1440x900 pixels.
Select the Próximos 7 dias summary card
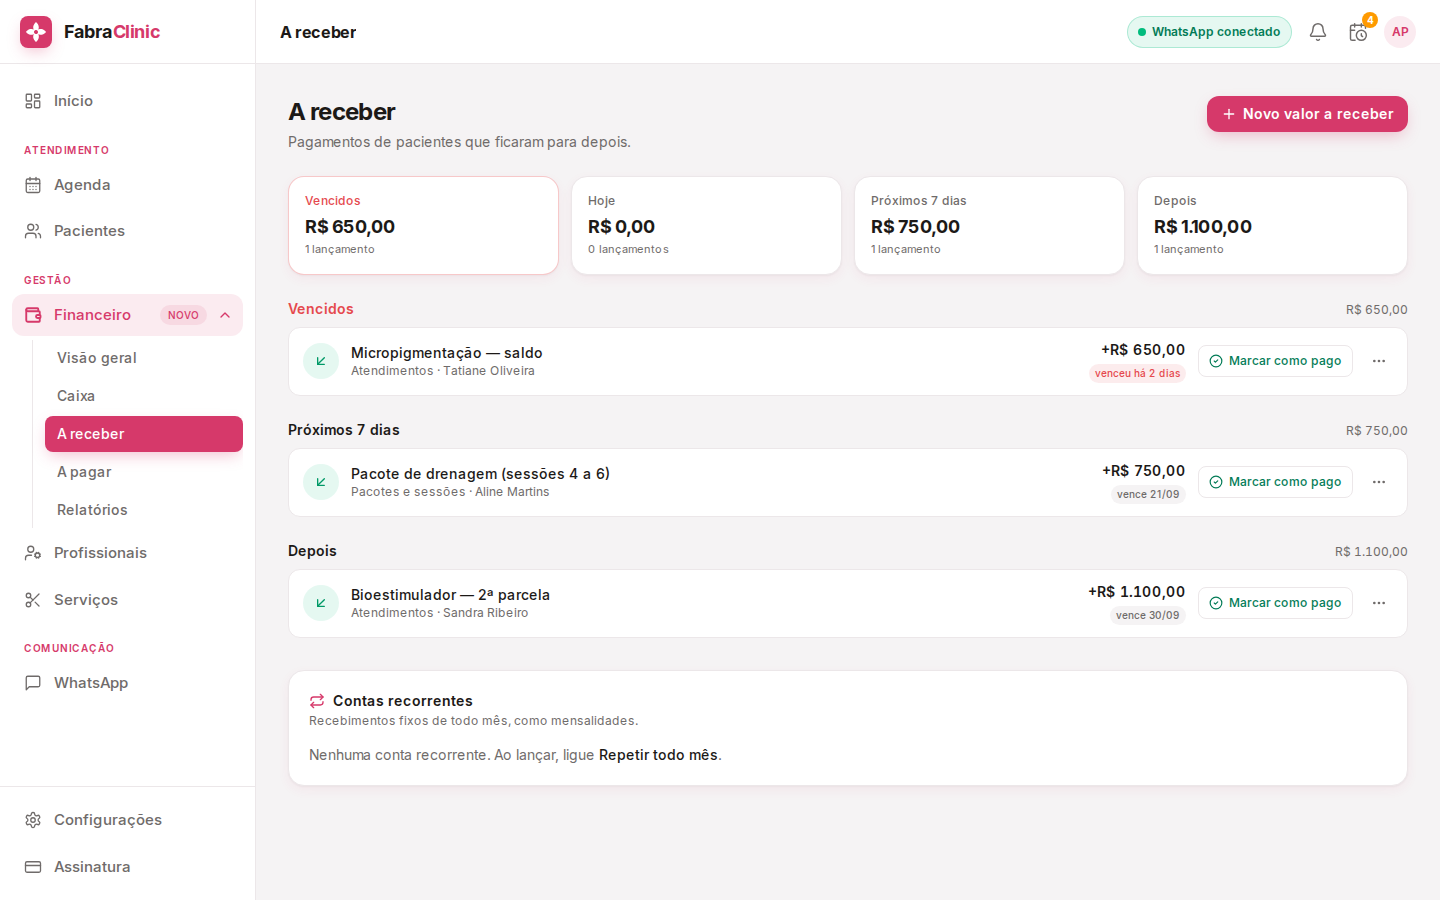(989, 226)
